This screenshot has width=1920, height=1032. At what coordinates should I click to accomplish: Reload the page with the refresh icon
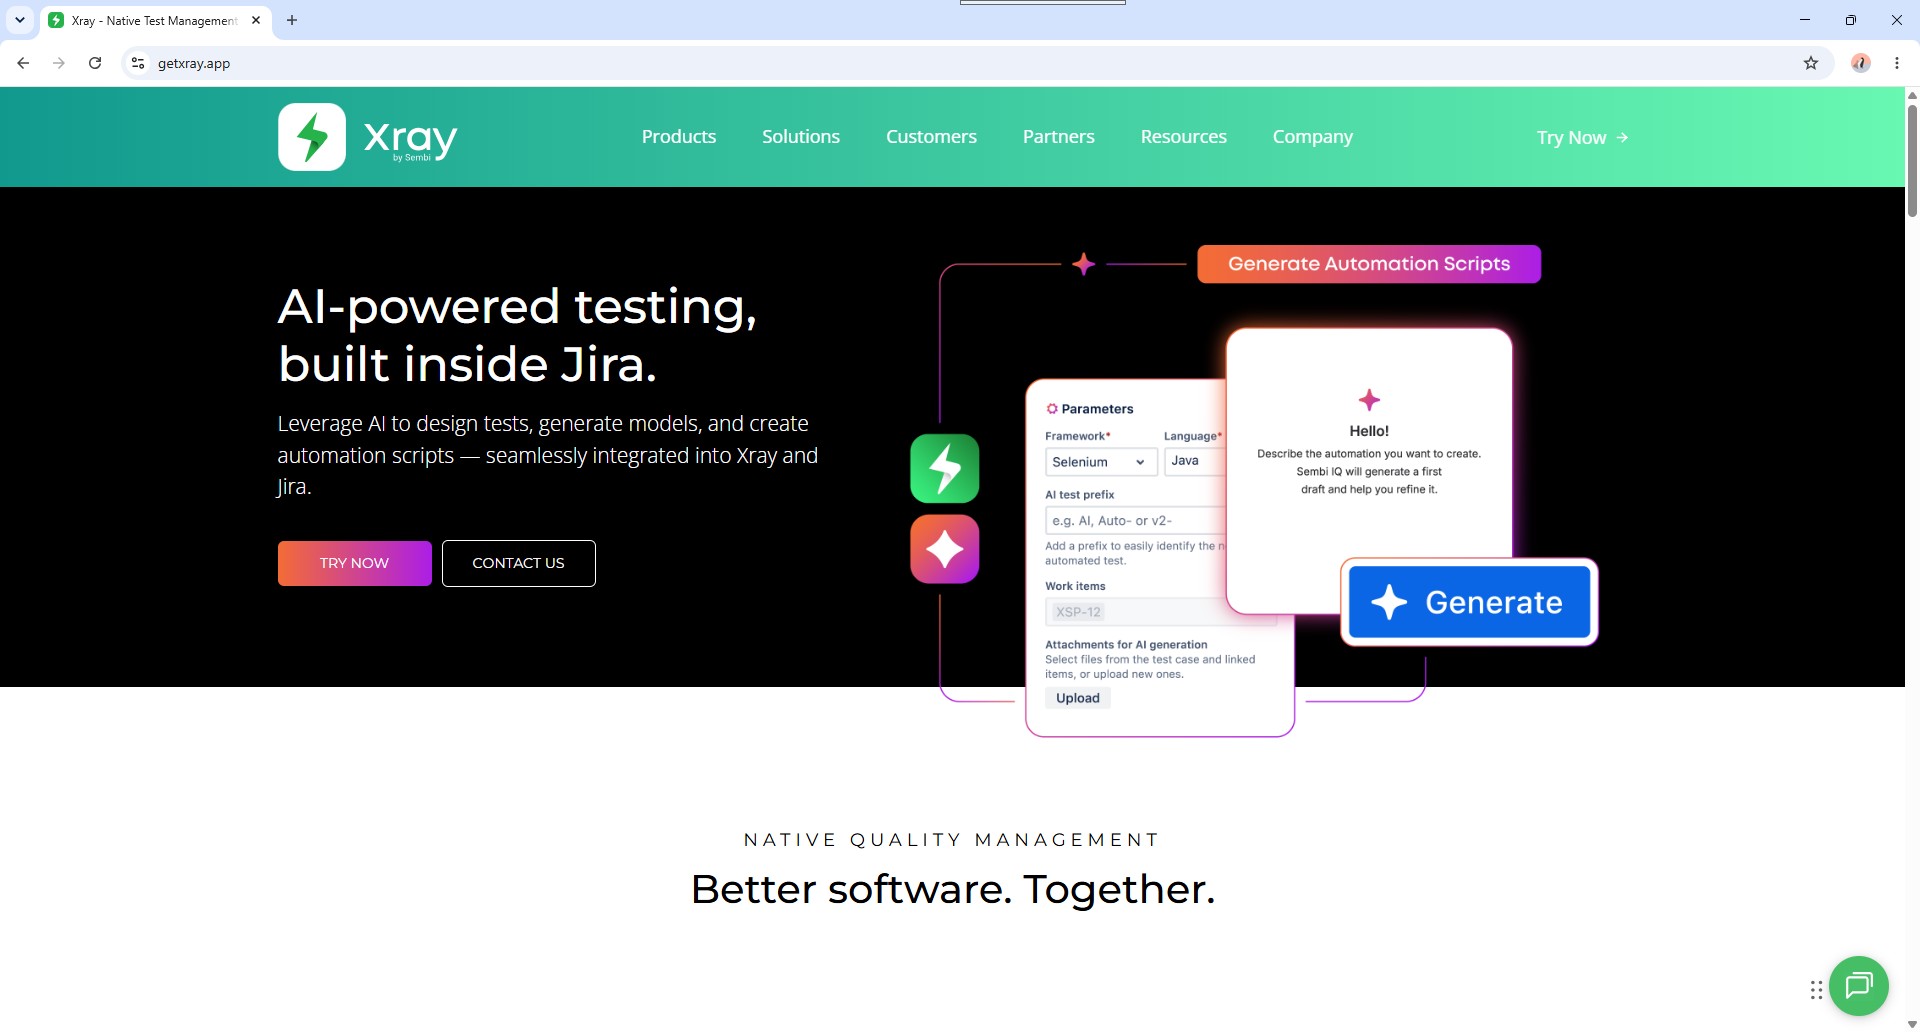tap(95, 63)
